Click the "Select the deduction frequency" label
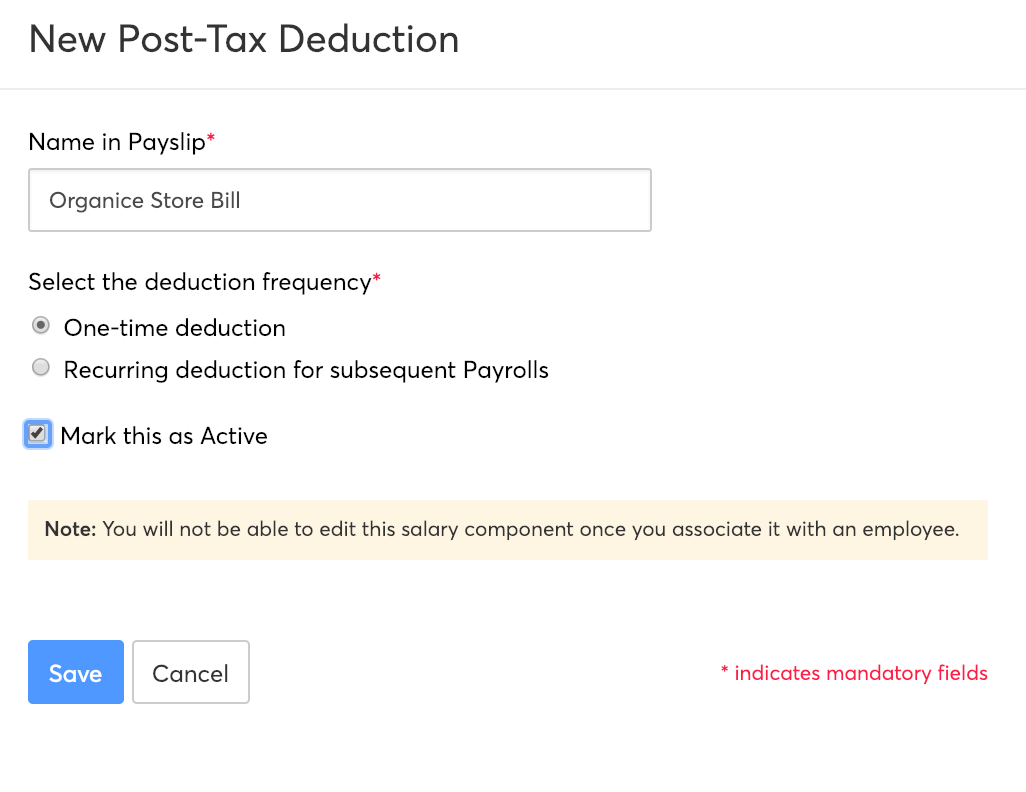The height and width of the screenshot is (792, 1026). coord(199,282)
